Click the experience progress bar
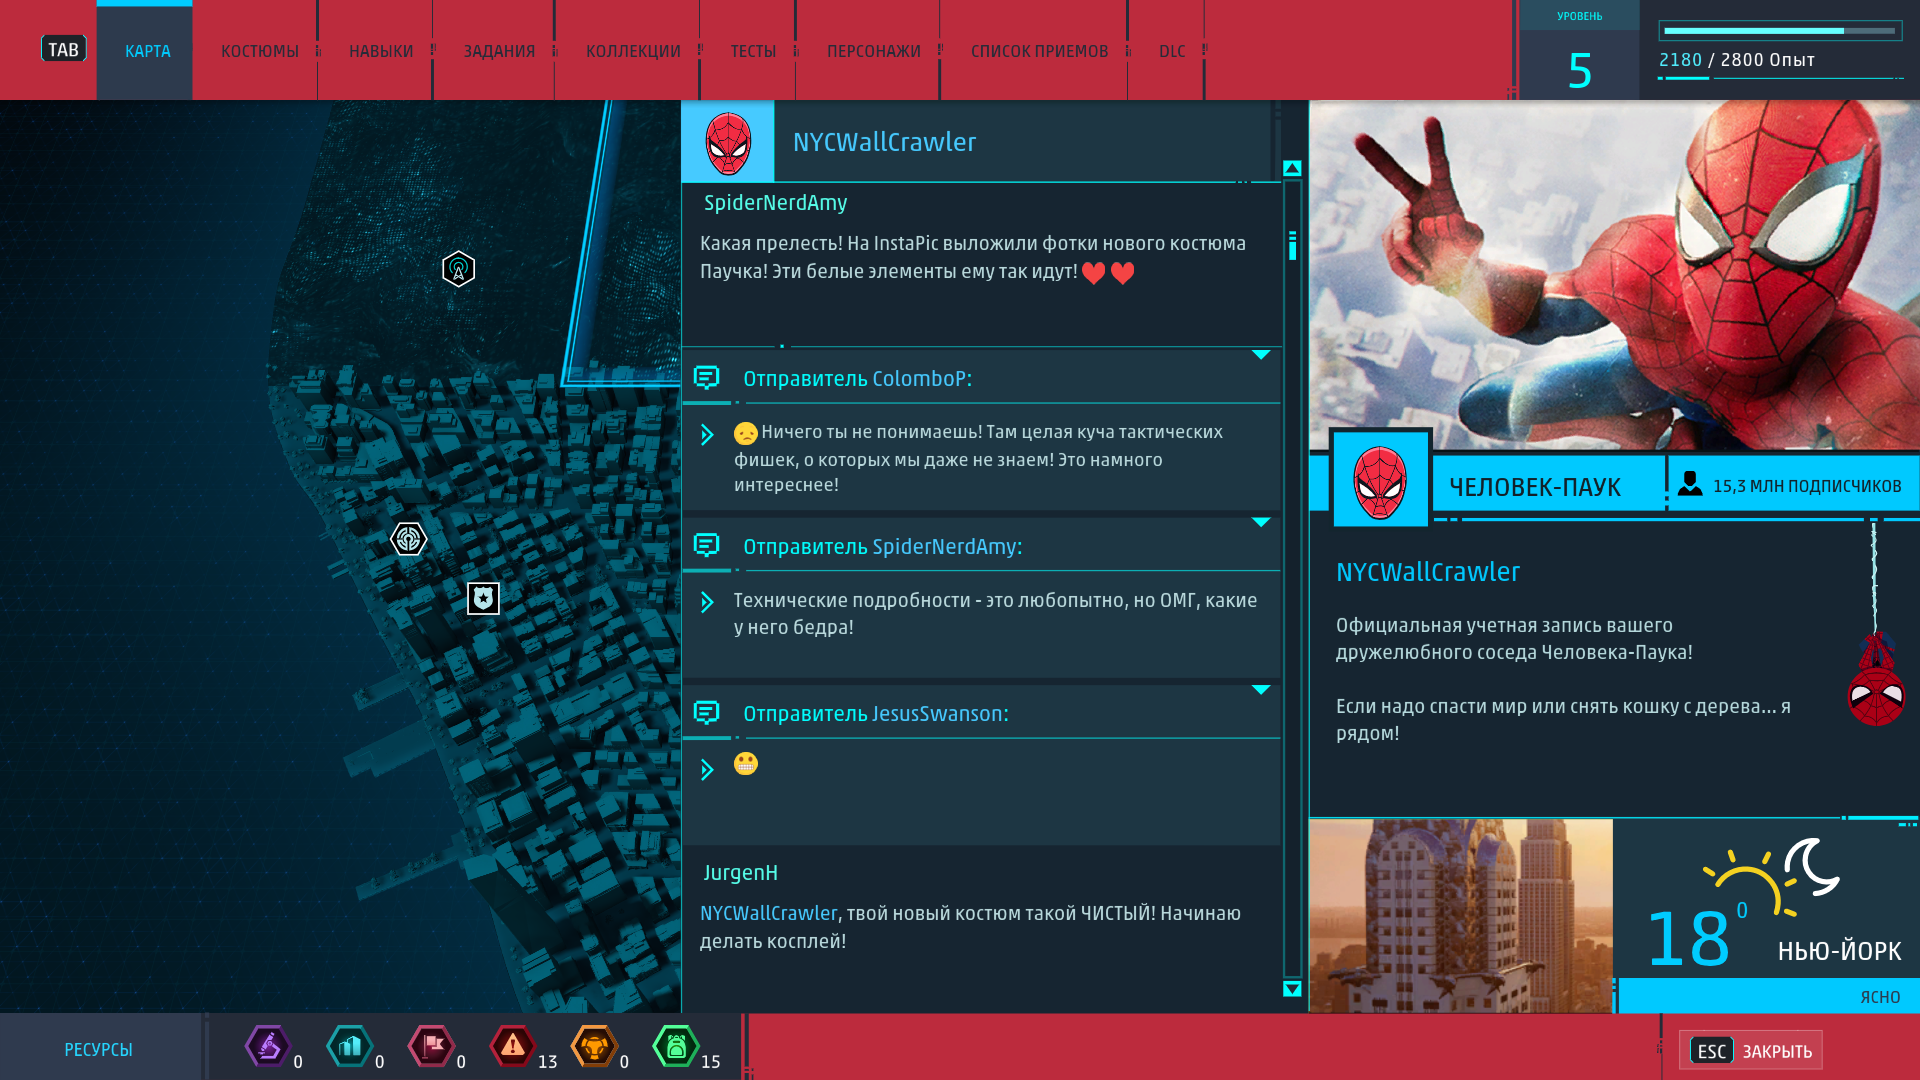 coord(1780,31)
